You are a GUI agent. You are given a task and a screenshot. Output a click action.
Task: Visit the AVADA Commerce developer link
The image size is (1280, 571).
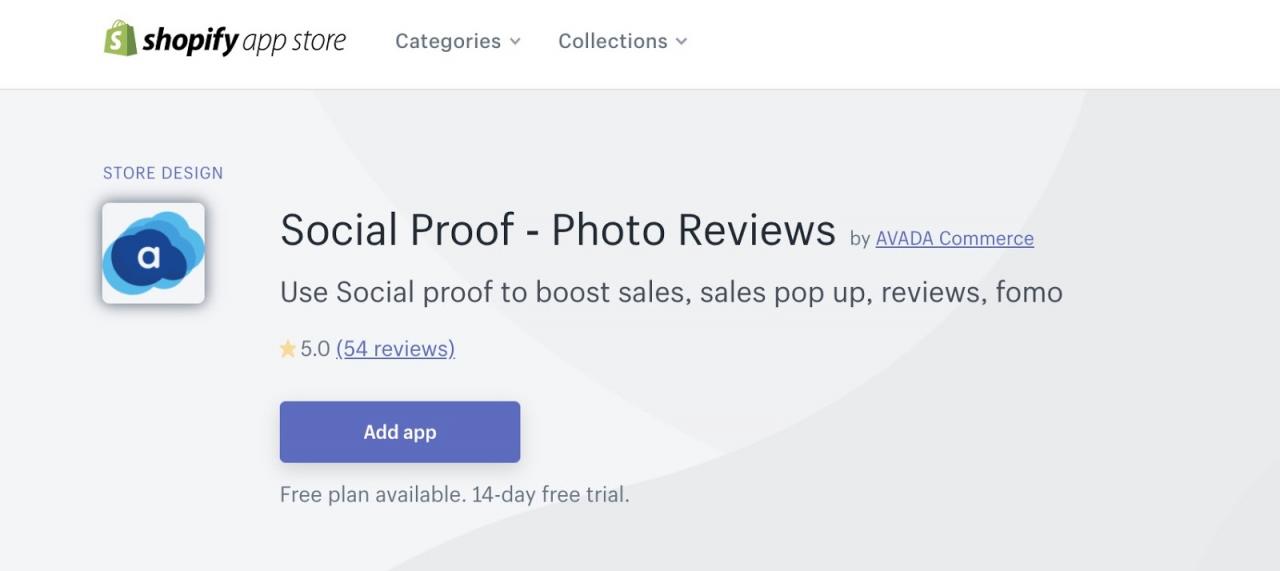pyautogui.click(x=954, y=238)
